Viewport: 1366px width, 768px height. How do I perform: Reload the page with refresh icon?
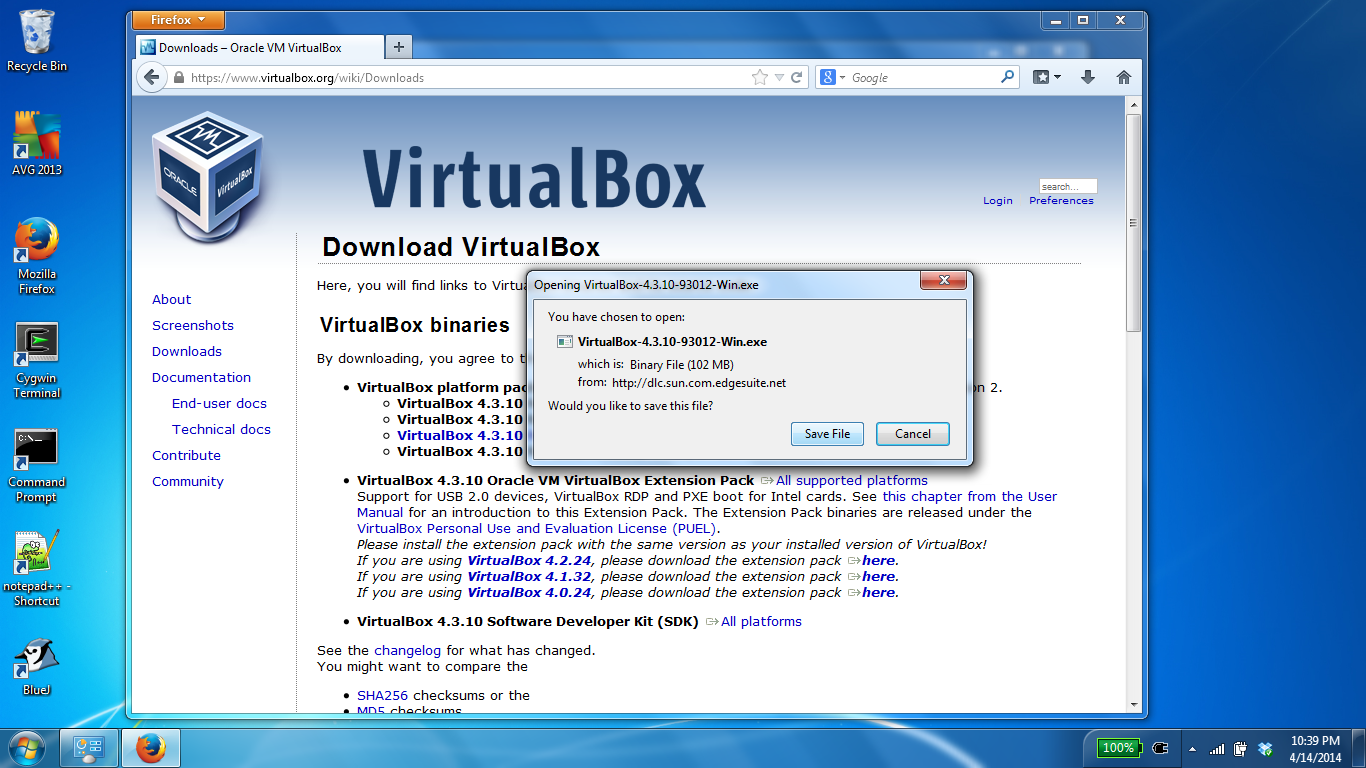(797, 77)
